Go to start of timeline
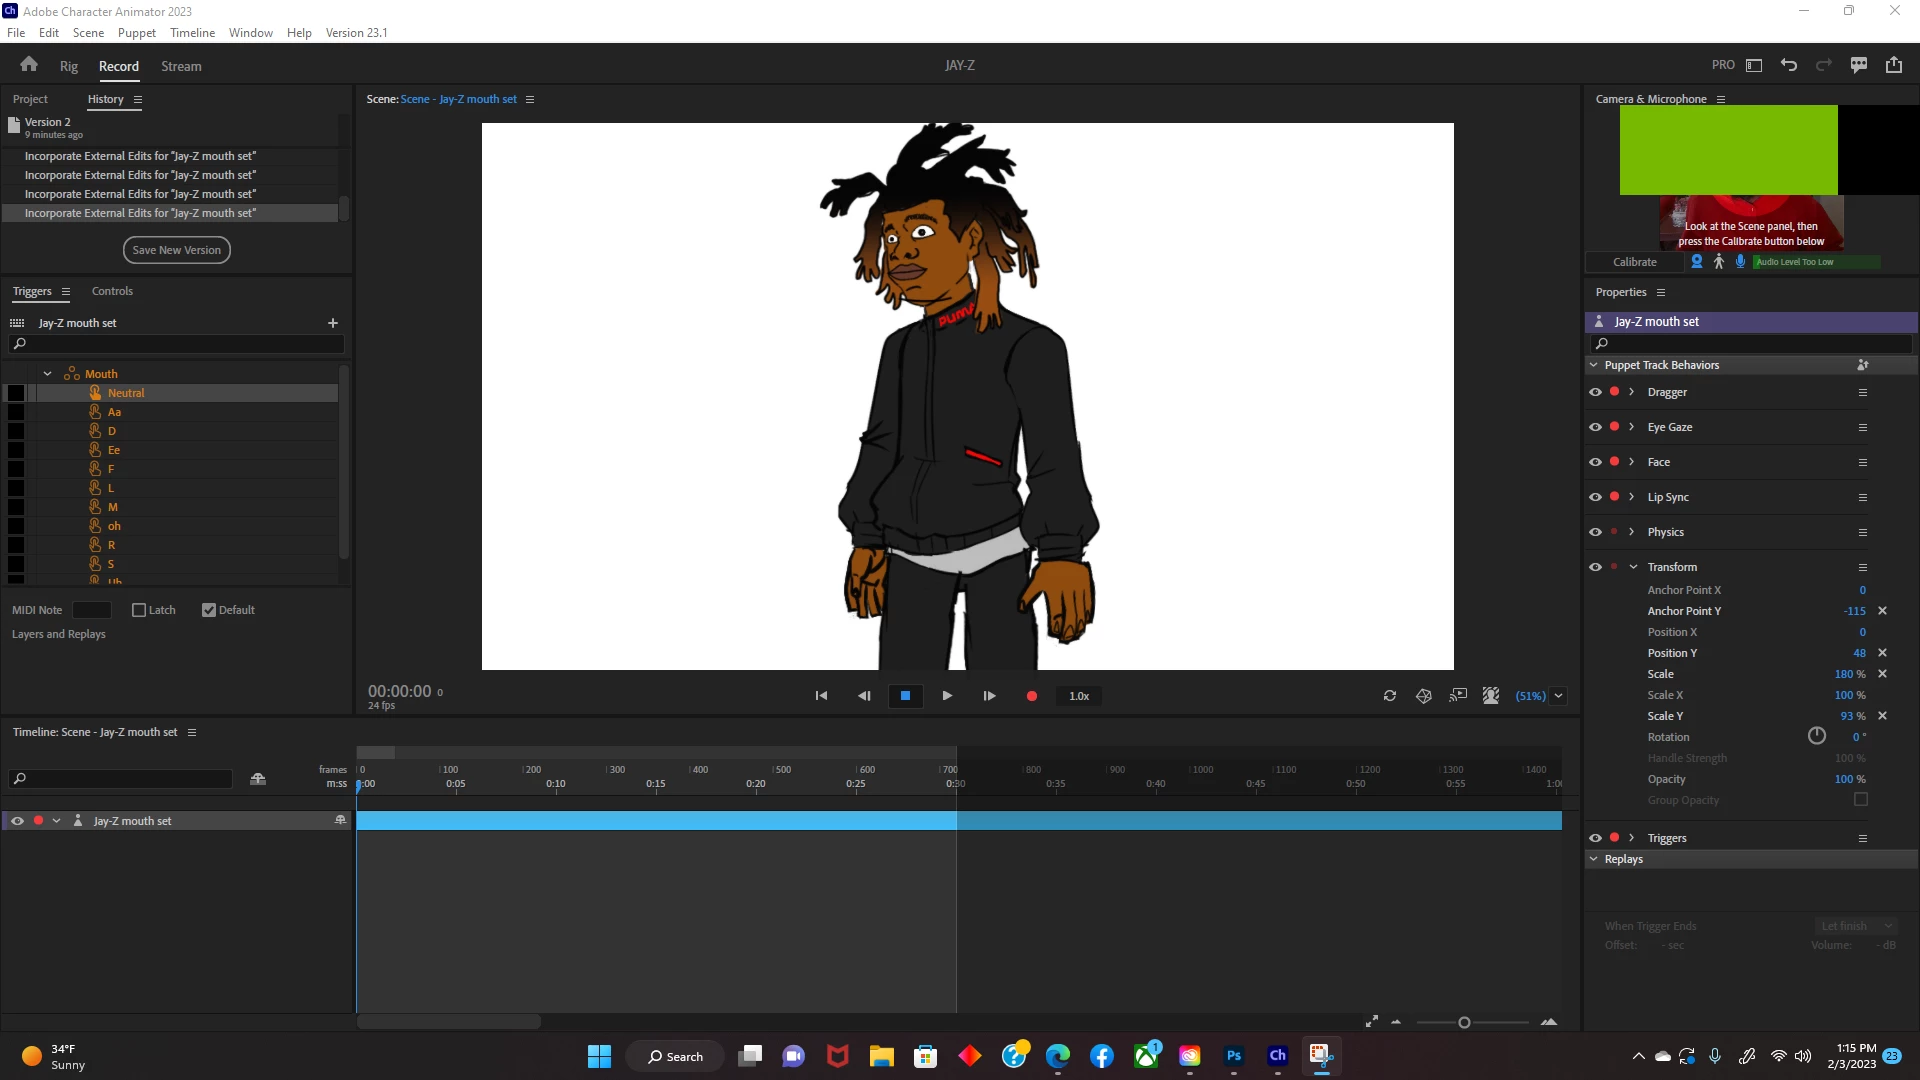 click(821, 696)
